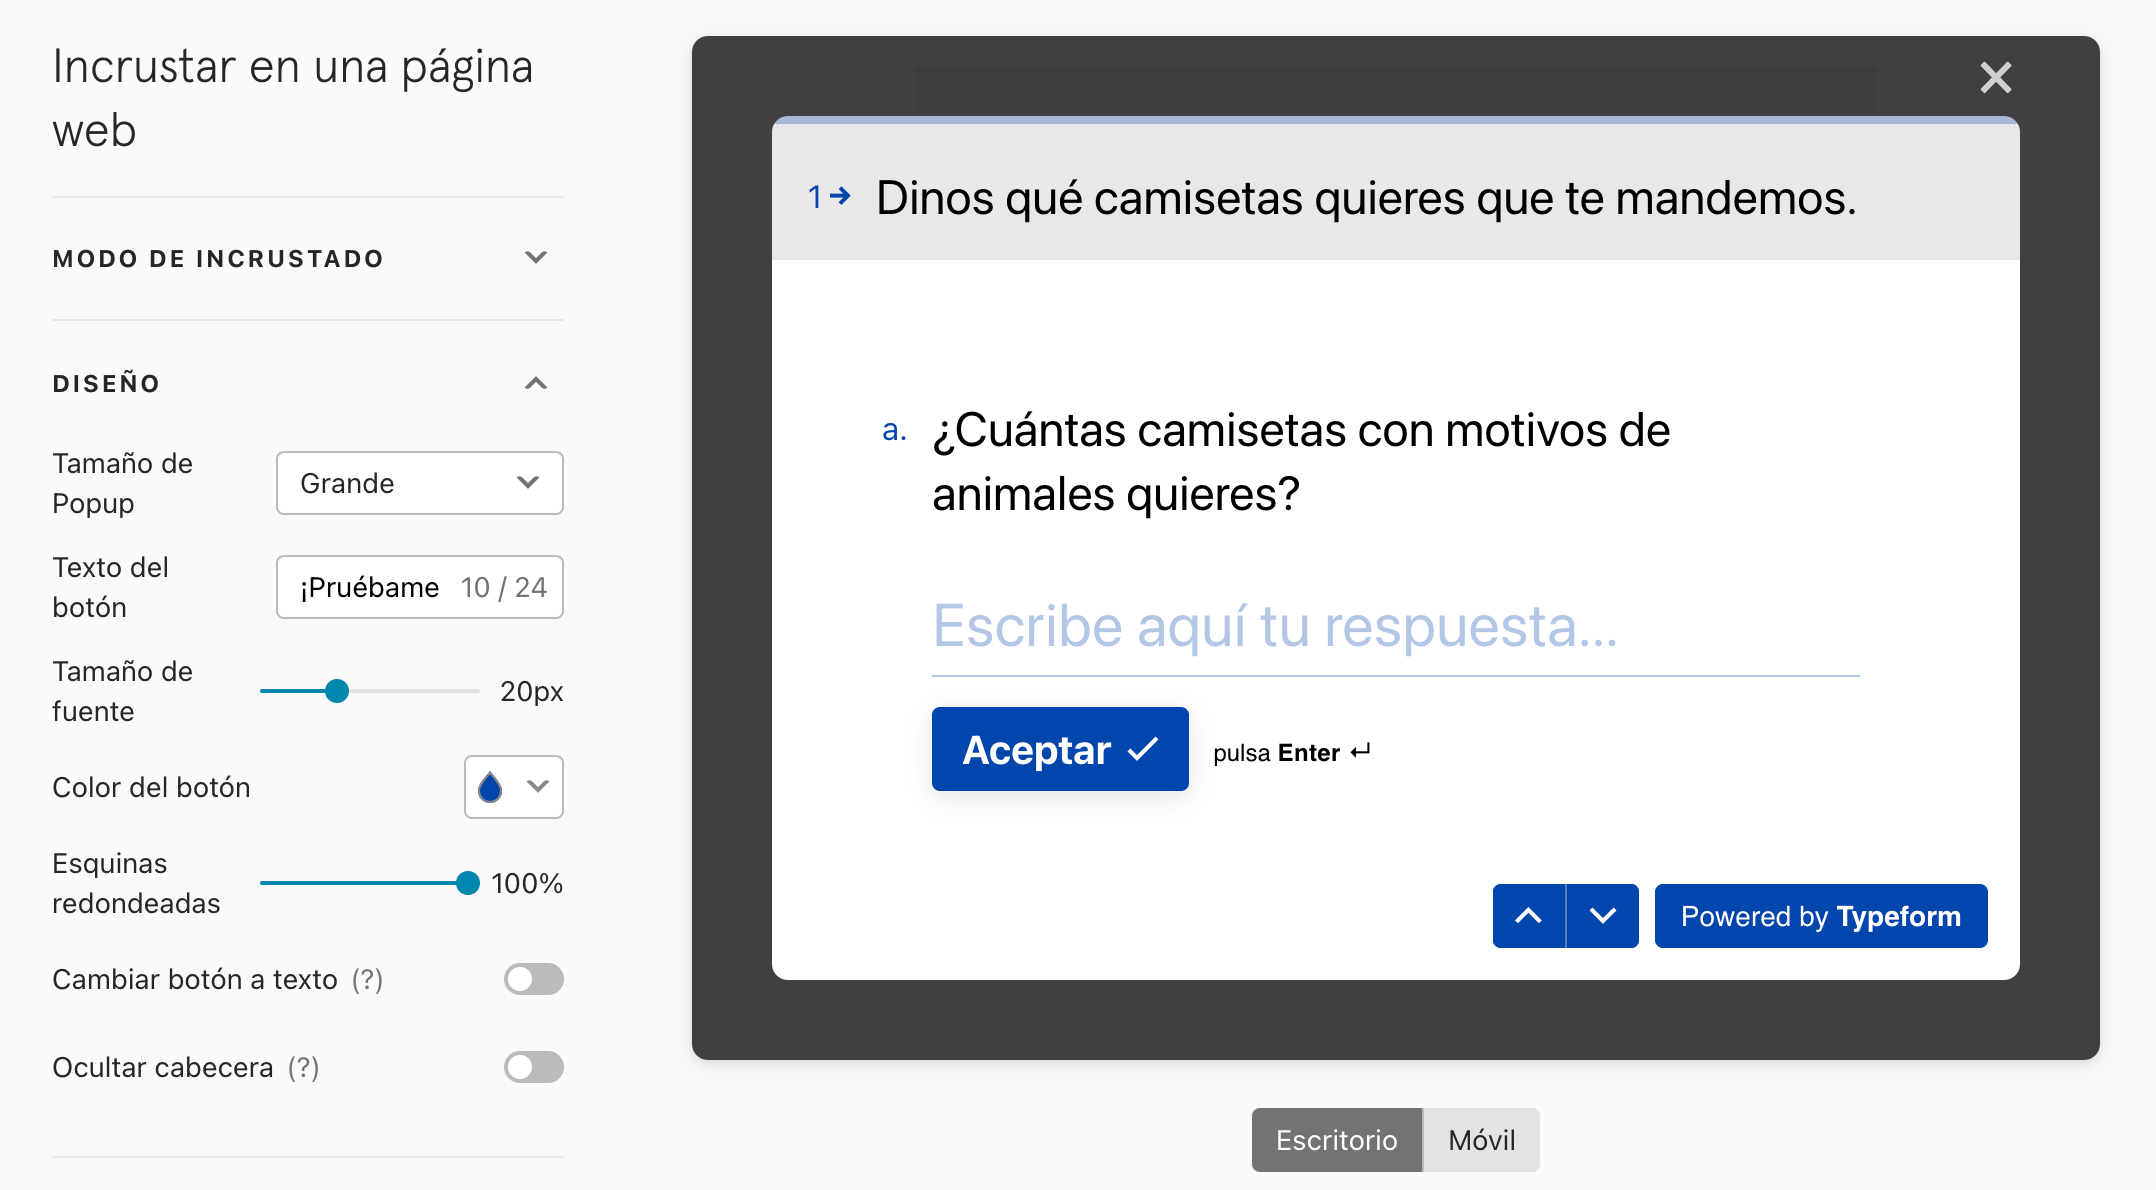Screen dimensions: 2156x1190
Task: Toggle Cambiar botón a texto switch
Action: pyautogui.click(x=533, y=979)
